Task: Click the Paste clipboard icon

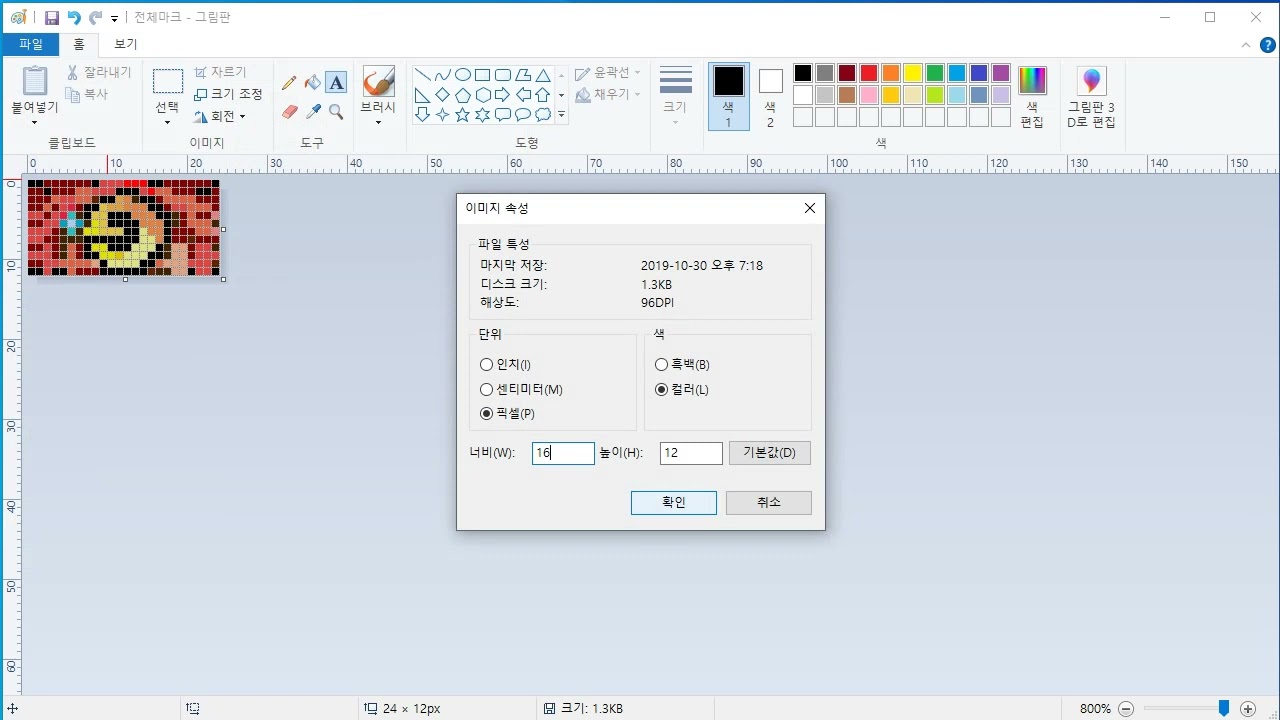Action: 35,81
